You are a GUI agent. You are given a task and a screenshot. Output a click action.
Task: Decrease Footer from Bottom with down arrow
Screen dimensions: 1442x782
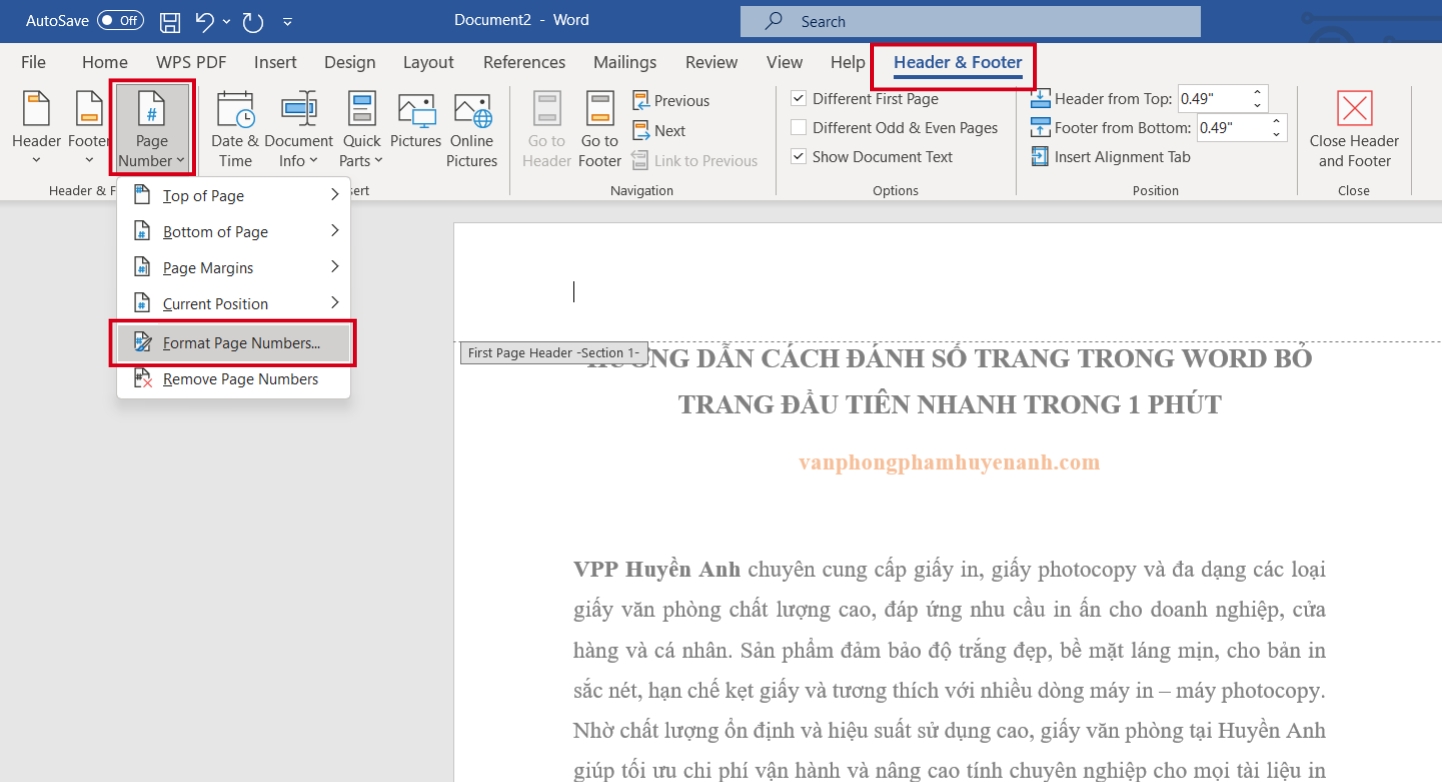click(1276, 134)
